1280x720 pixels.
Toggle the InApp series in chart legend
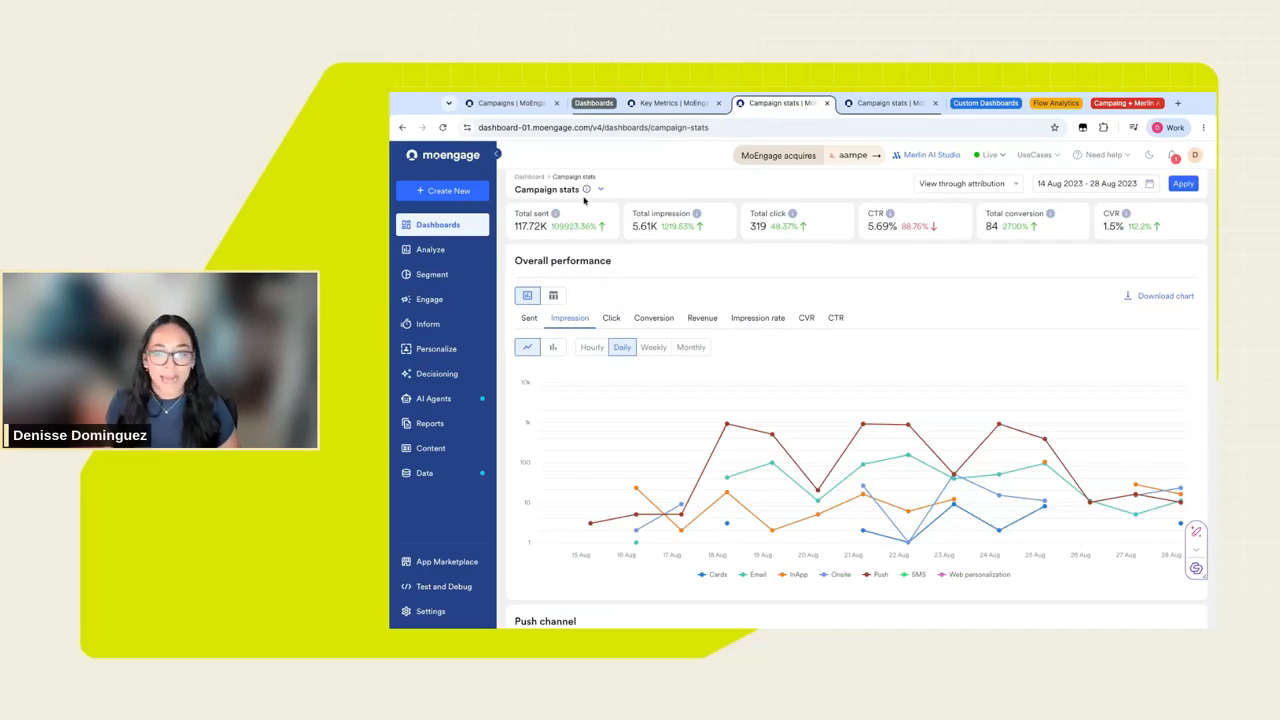[x=793, y=575]
